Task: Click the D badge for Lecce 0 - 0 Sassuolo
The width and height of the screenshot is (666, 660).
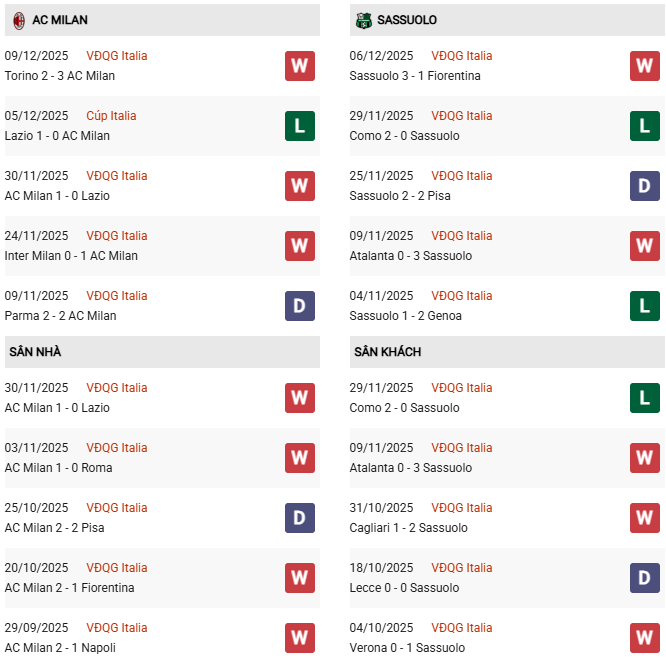Action: pyautogui.click(x=644, y=578)
